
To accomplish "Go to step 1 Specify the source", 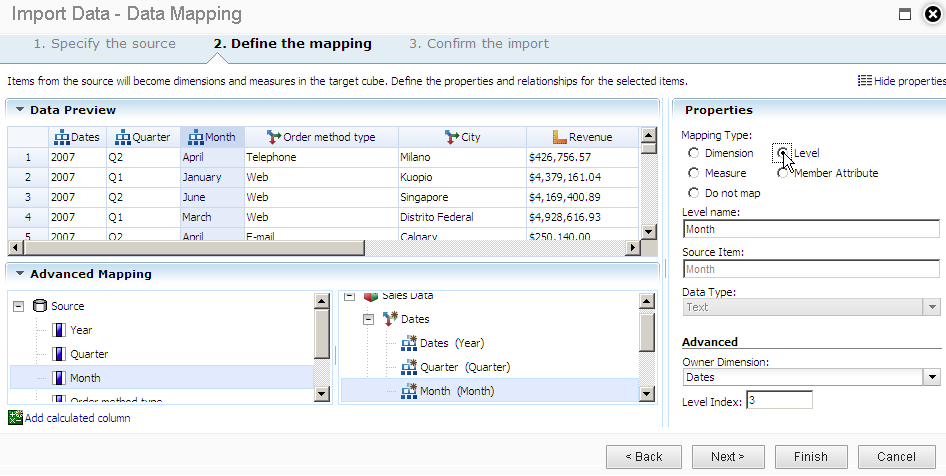I will click(104, 43).
